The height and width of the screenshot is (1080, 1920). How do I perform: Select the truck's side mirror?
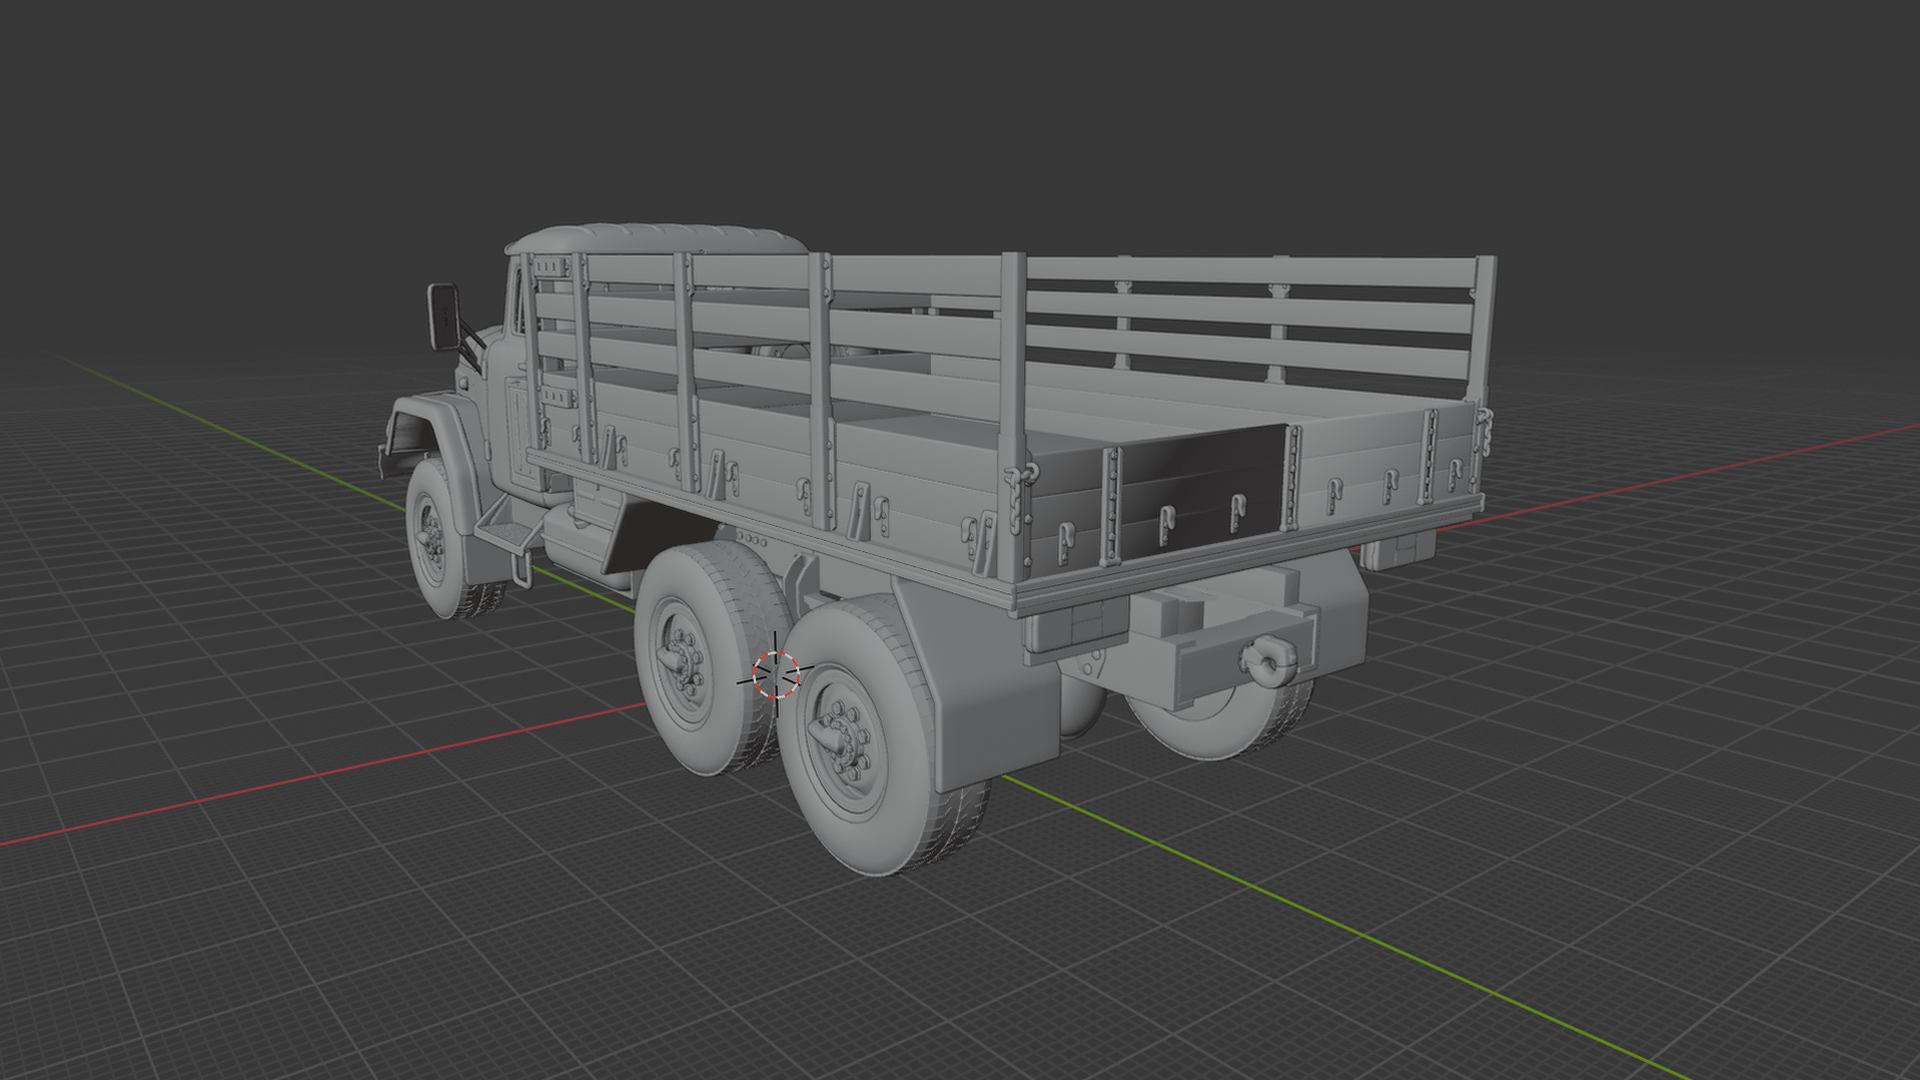coord(444,316)
